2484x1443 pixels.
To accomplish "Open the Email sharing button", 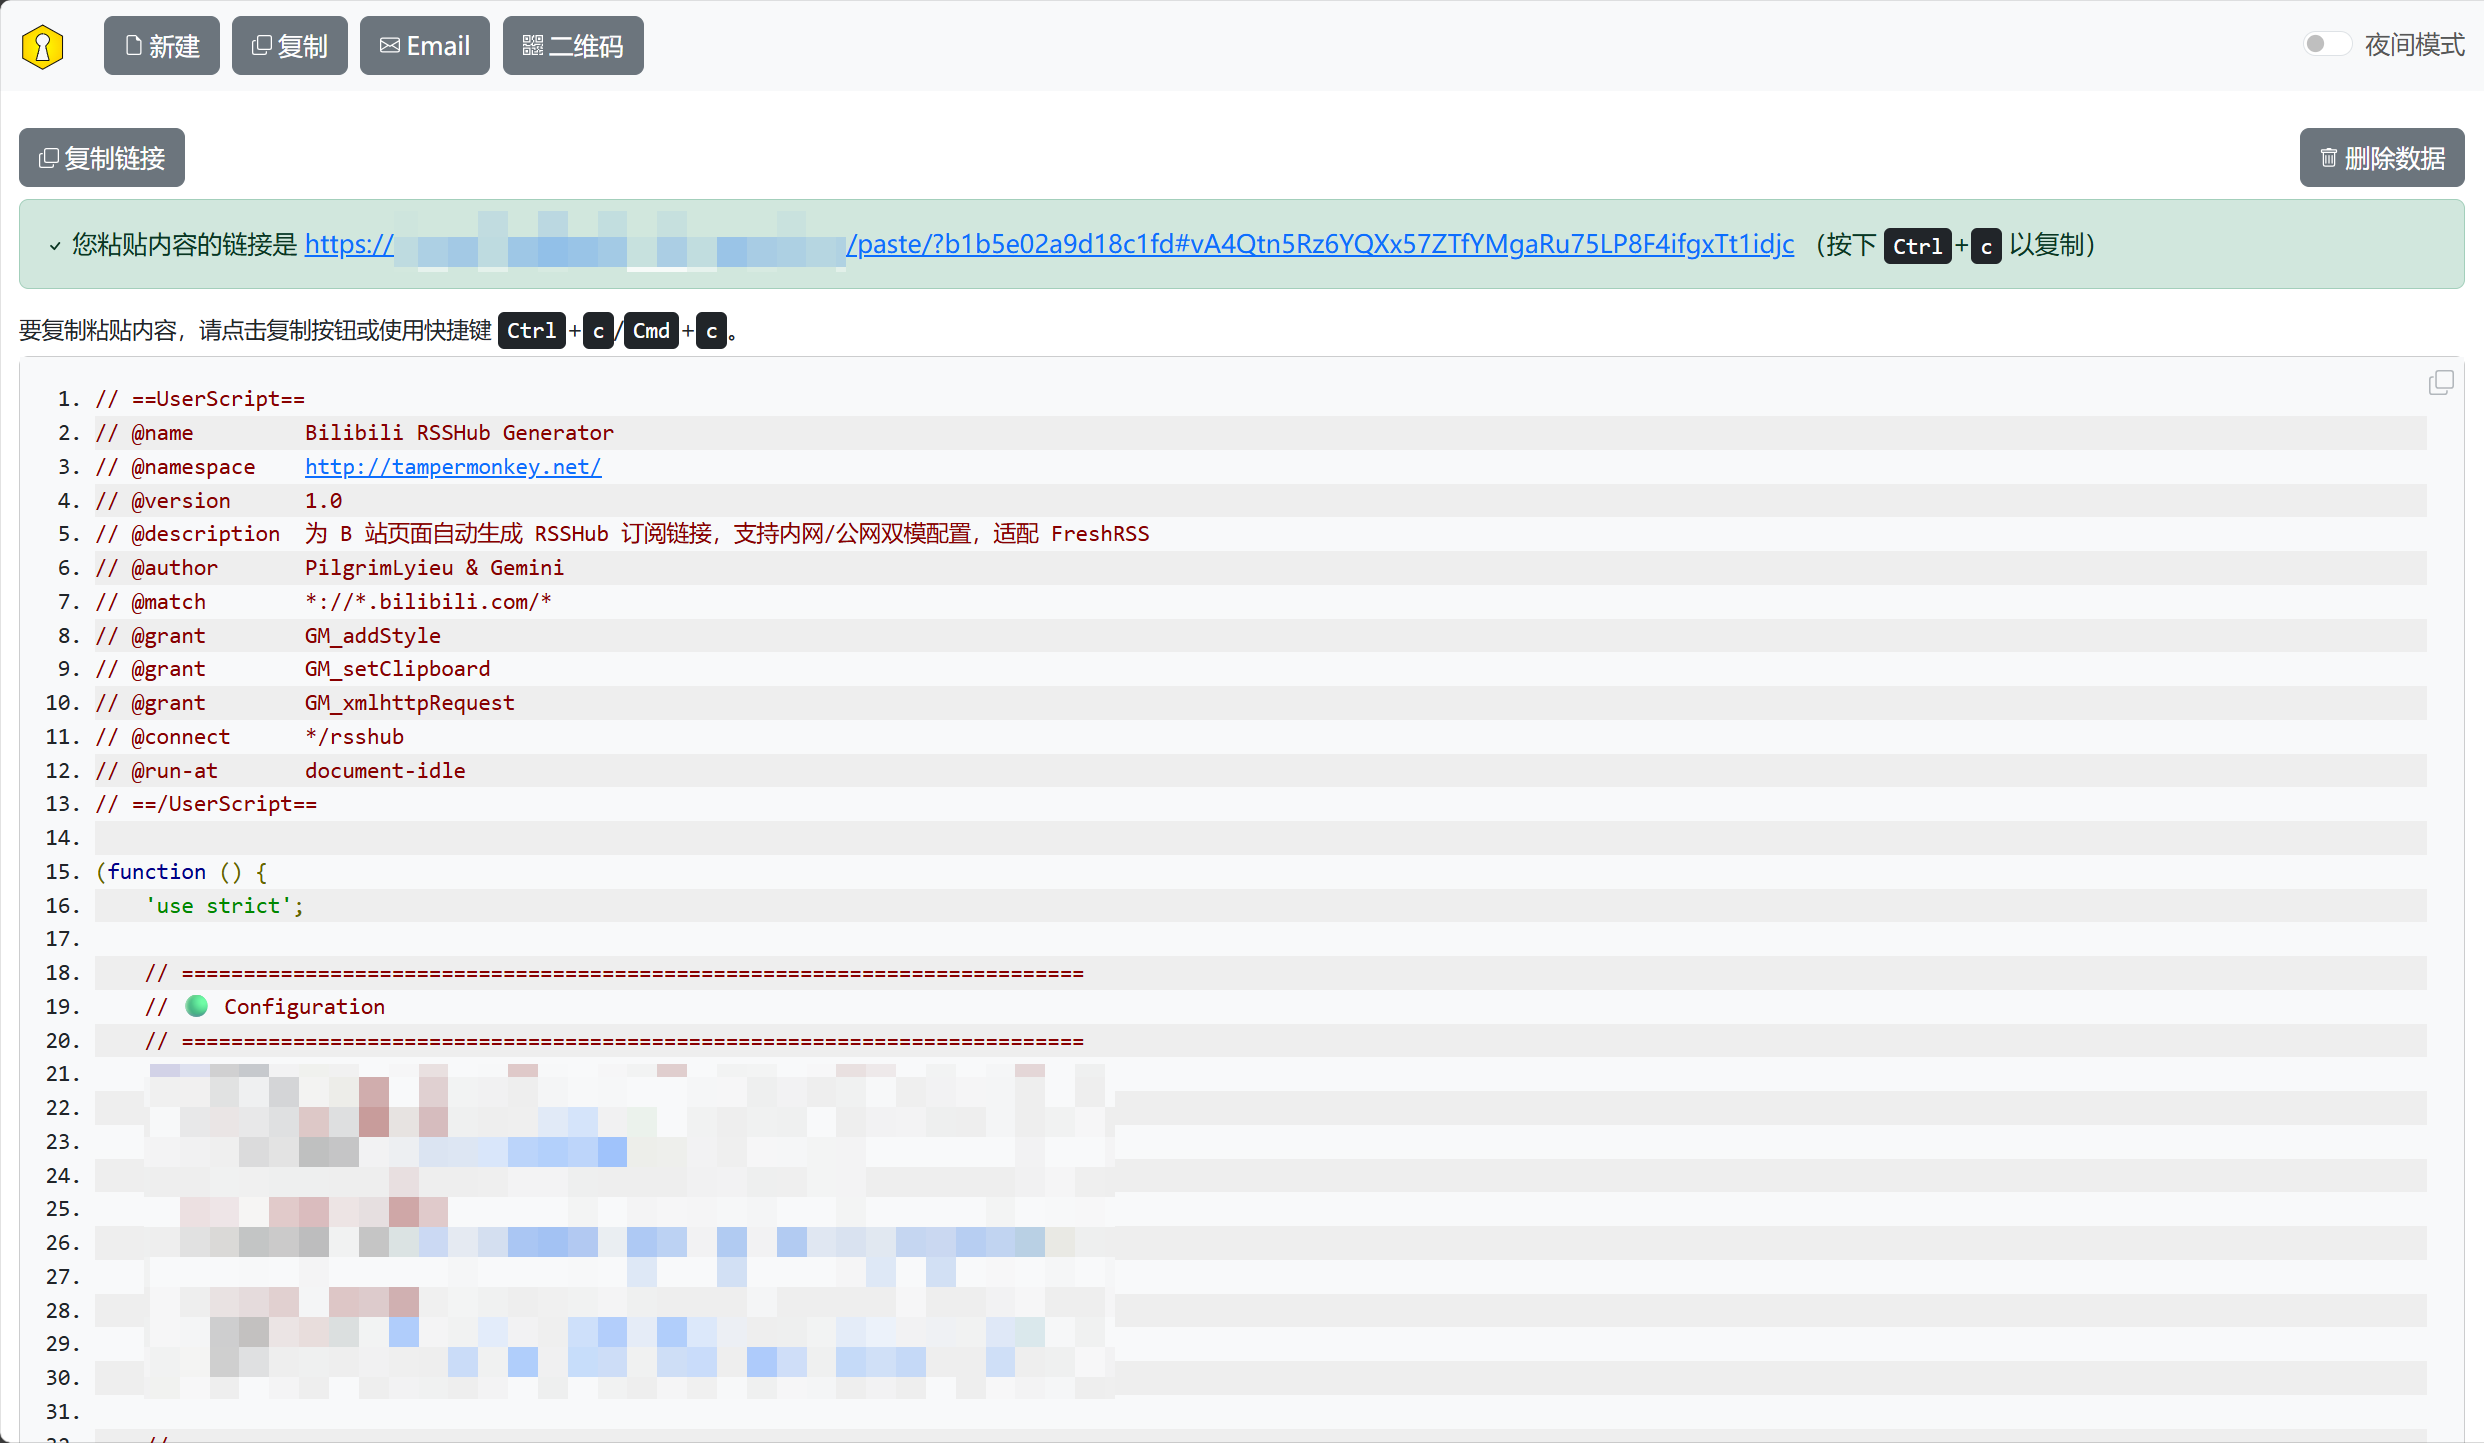I will tap(425, 46).
